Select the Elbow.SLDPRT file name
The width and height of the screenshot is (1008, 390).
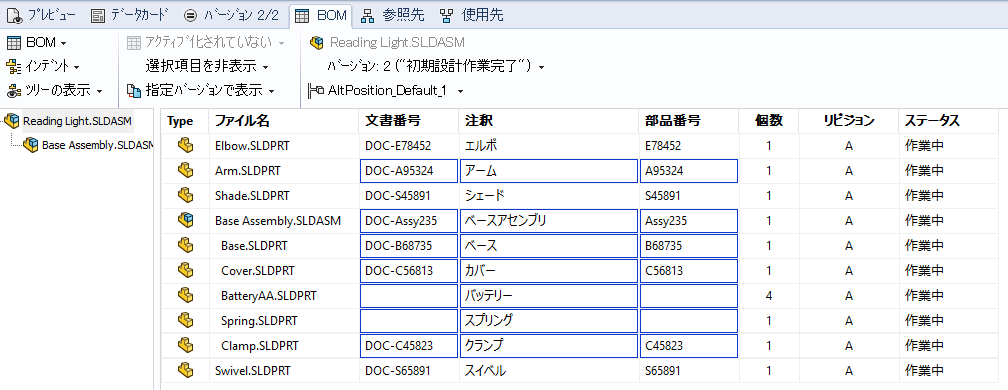pyautogui.click(x=252, y=146)
